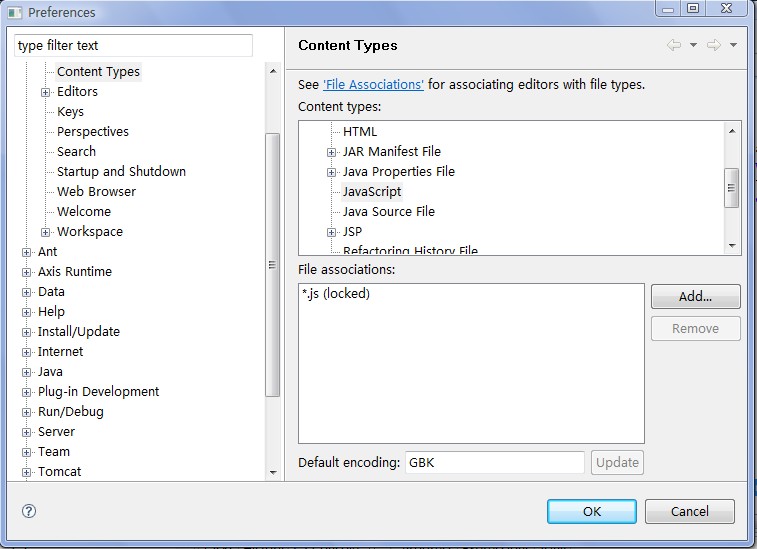Expand the JAR Manifest File content type
This screenshot has height=549, width=757.
tap(331, 152)
